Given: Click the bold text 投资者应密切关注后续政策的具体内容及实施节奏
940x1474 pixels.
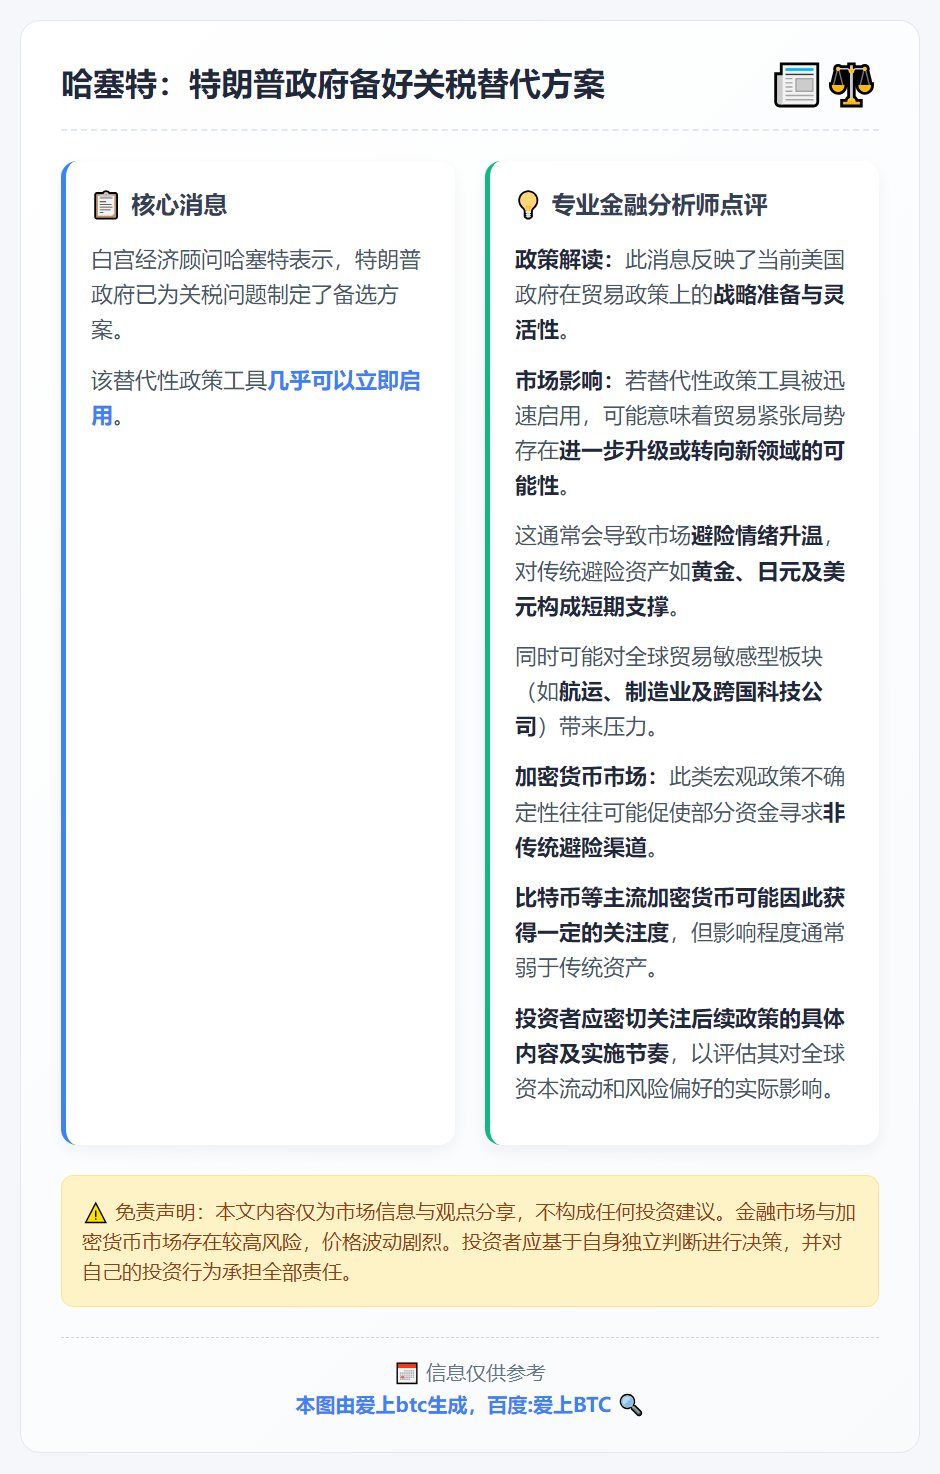Looking at the screenshot, I should click(680, 1036).
